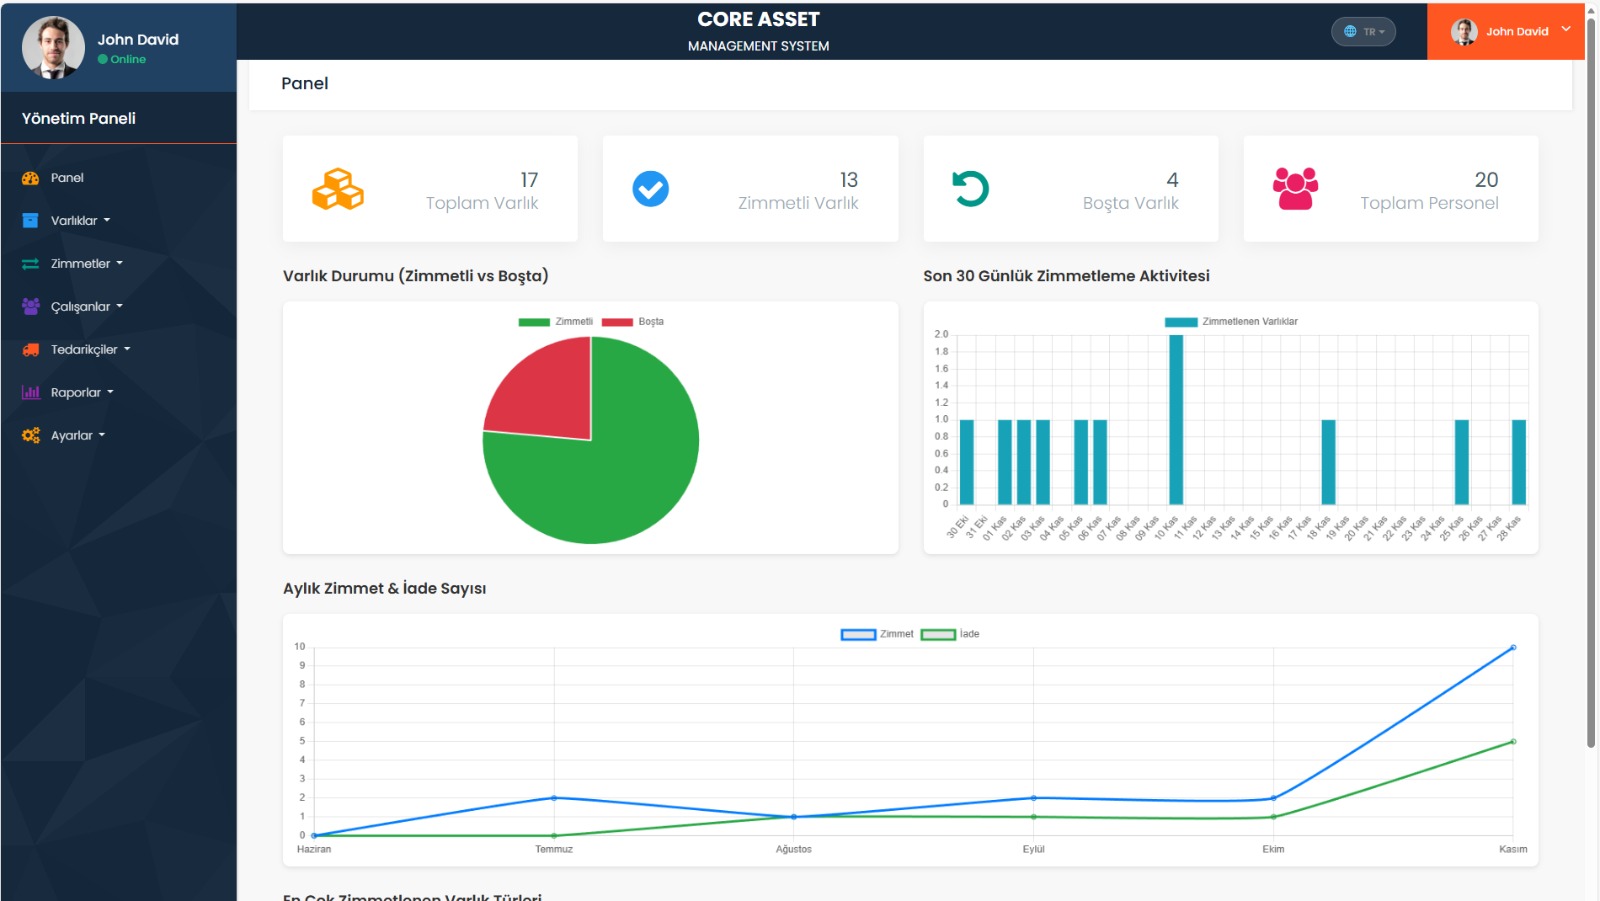Click the Varlıklar box icon
The width and height of the screenshot is (1600, 901).
pos(30,221)
